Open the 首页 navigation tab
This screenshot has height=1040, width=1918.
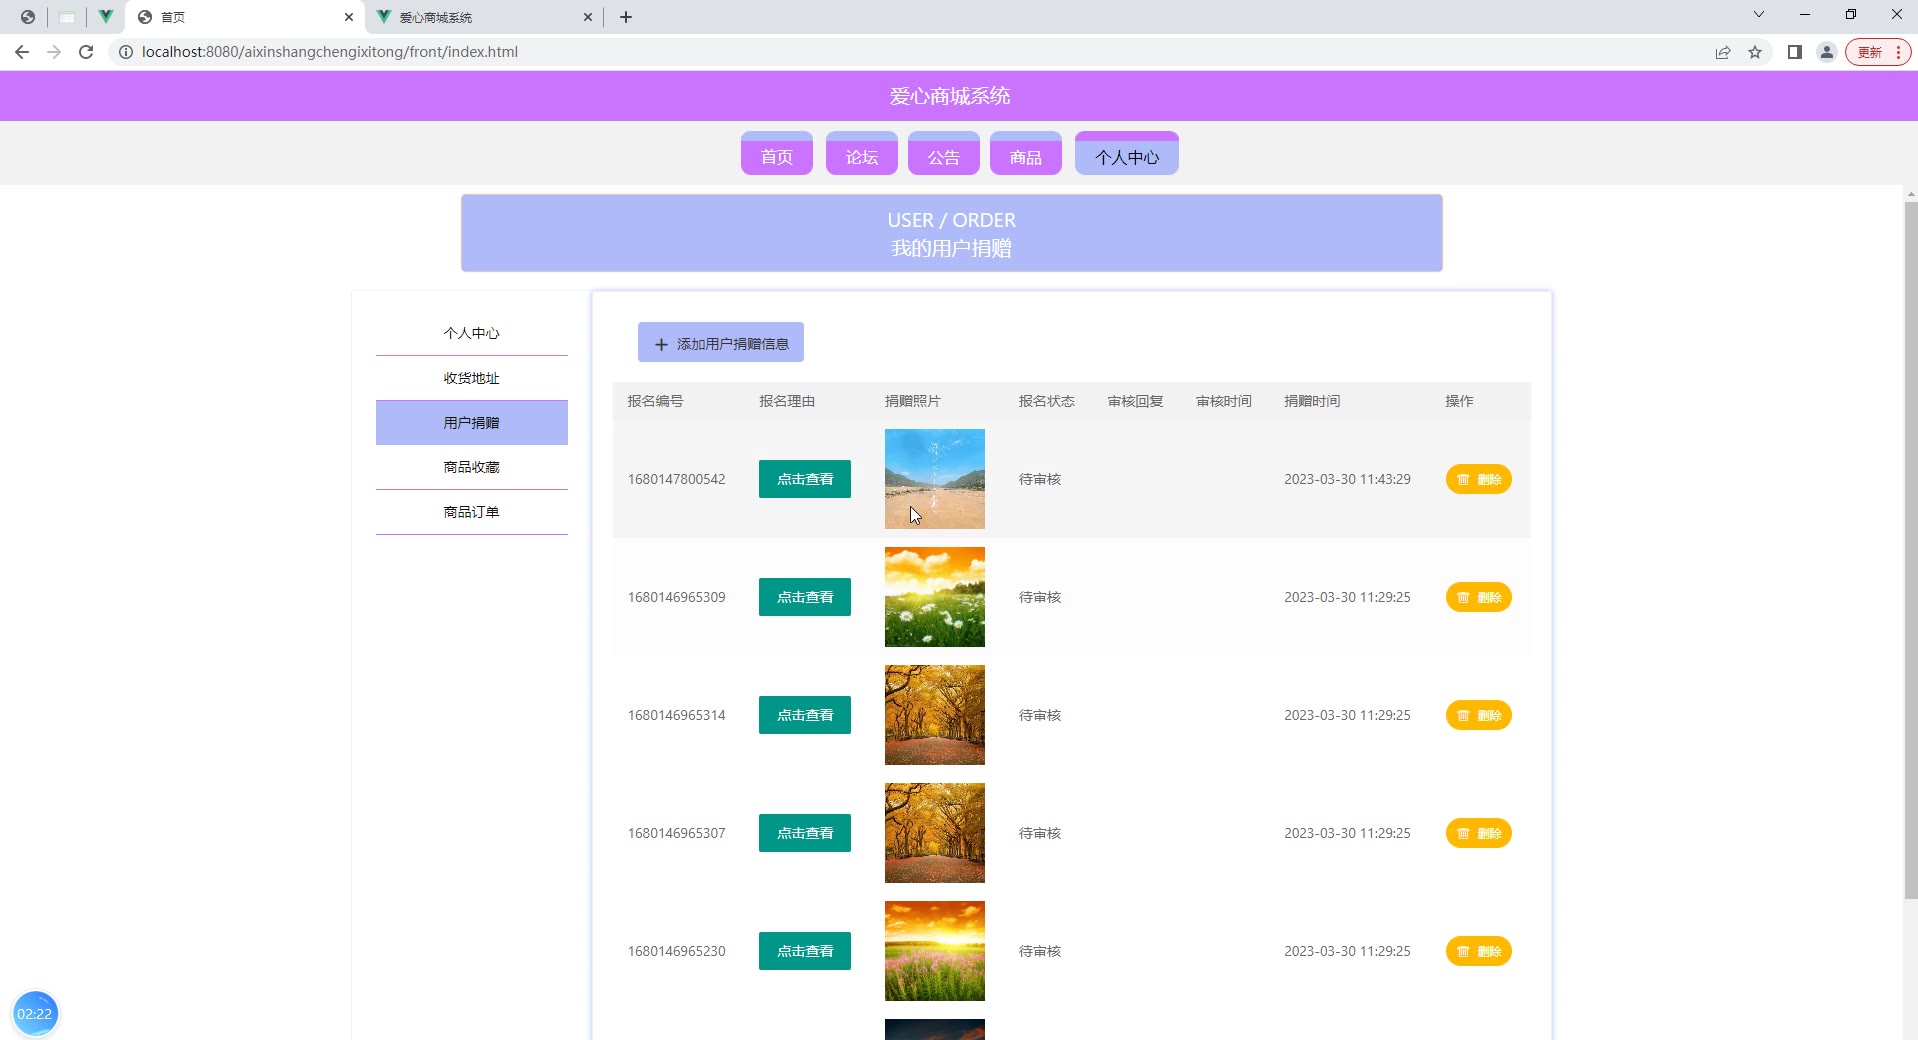point(777,154)
